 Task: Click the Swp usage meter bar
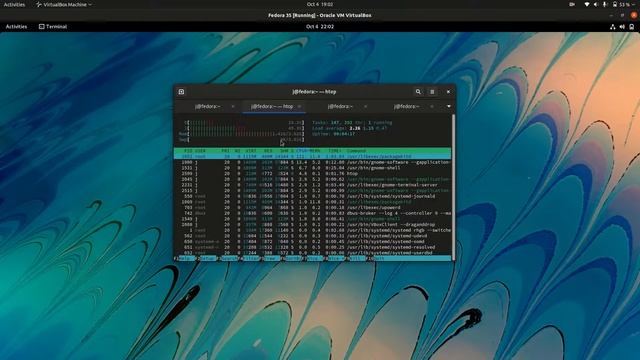point(242,140)
